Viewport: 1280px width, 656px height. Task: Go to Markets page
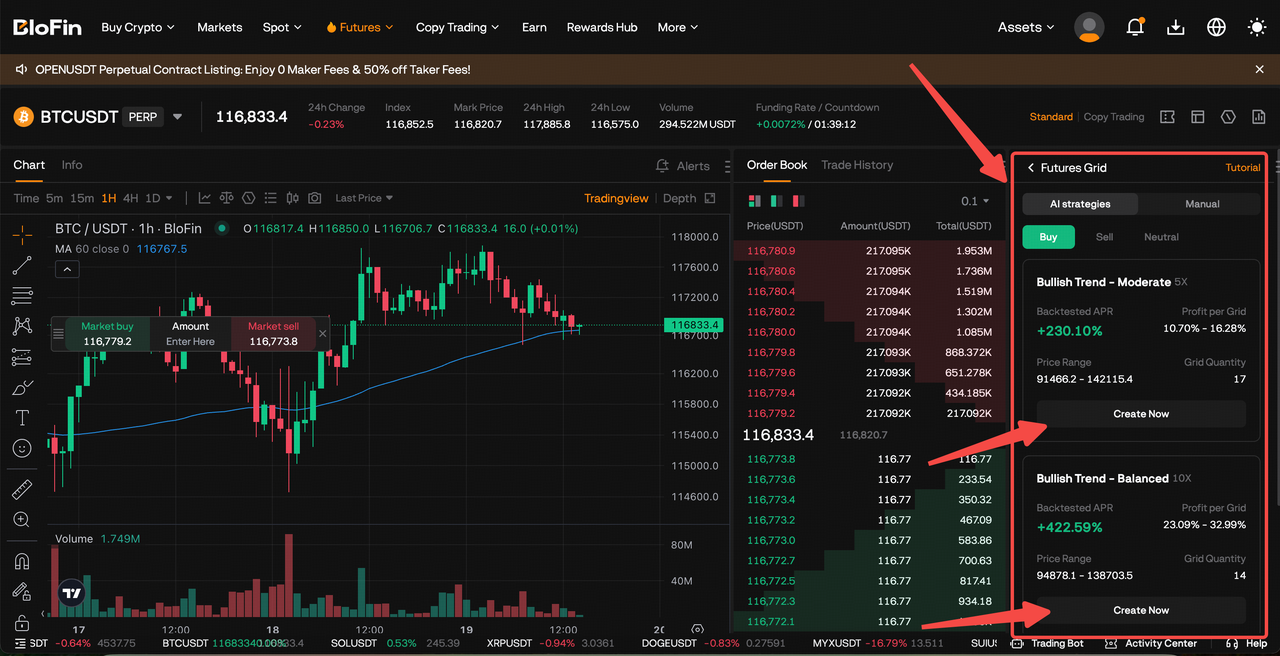[220, 27]
